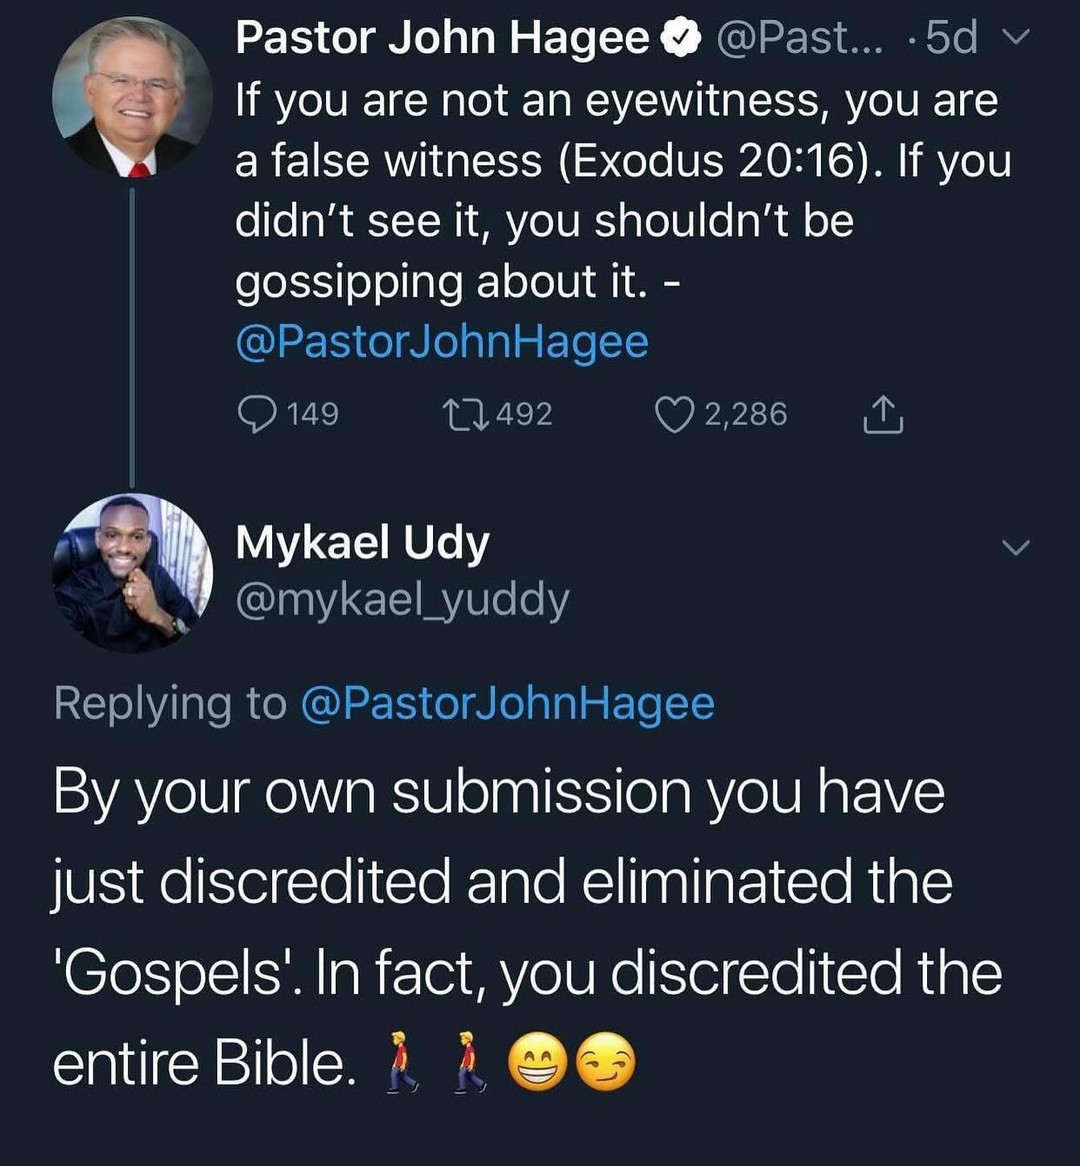
Task: Click the reply speech bubble icon
Action: point(257,414)
